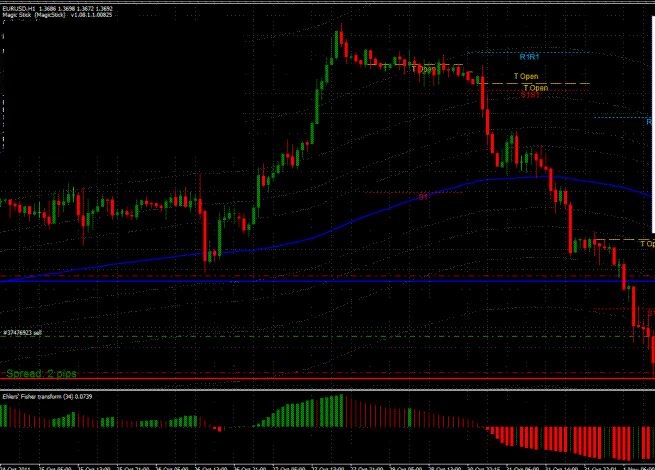This screenshot has width=655, height=470.
Task: Select the T Open label directly above red S1S1
Action: pos(536,88)
